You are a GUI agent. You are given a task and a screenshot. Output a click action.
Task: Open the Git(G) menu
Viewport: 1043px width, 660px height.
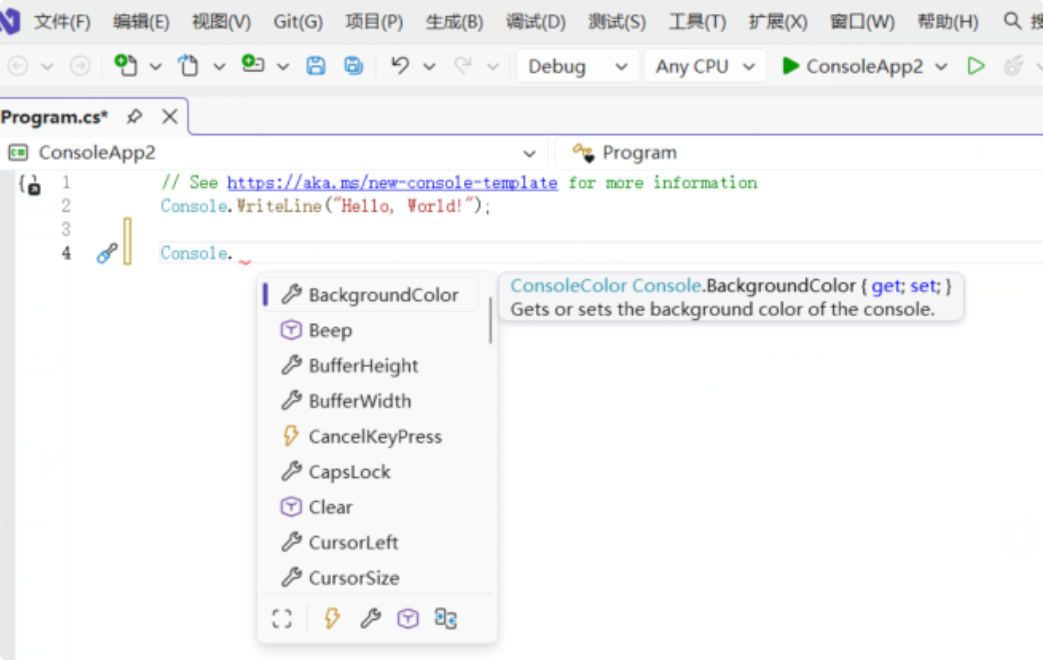(298, 21)
